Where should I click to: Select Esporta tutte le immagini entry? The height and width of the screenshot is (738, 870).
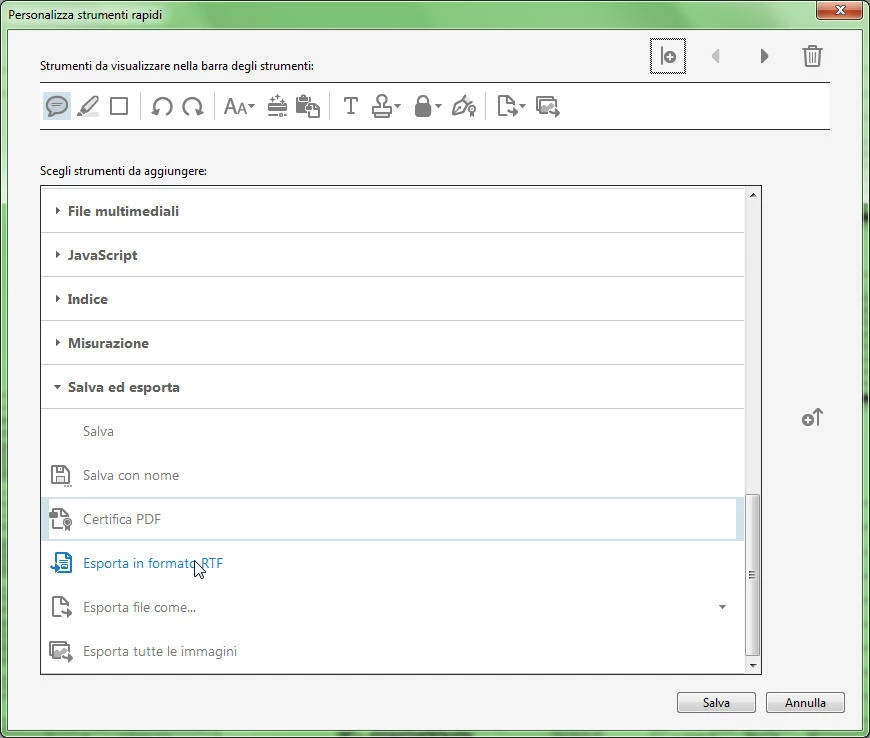(392, 651)
